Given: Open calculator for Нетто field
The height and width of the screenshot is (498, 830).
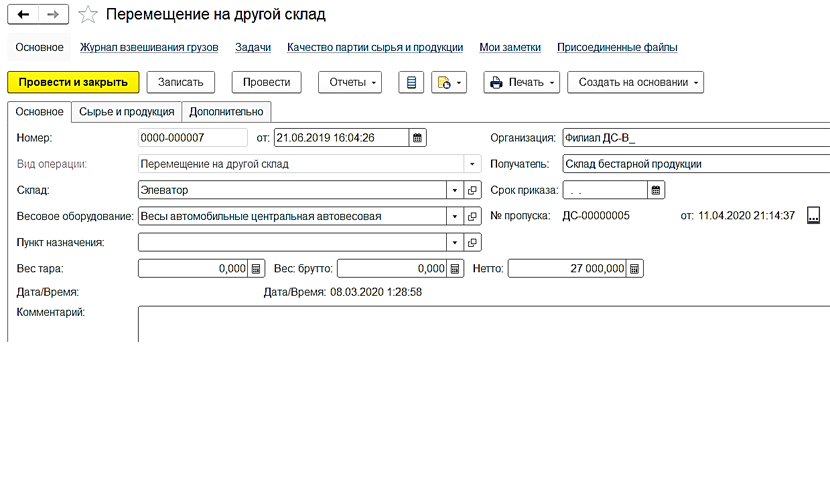Looking at the screenshot, I should 634,268.
